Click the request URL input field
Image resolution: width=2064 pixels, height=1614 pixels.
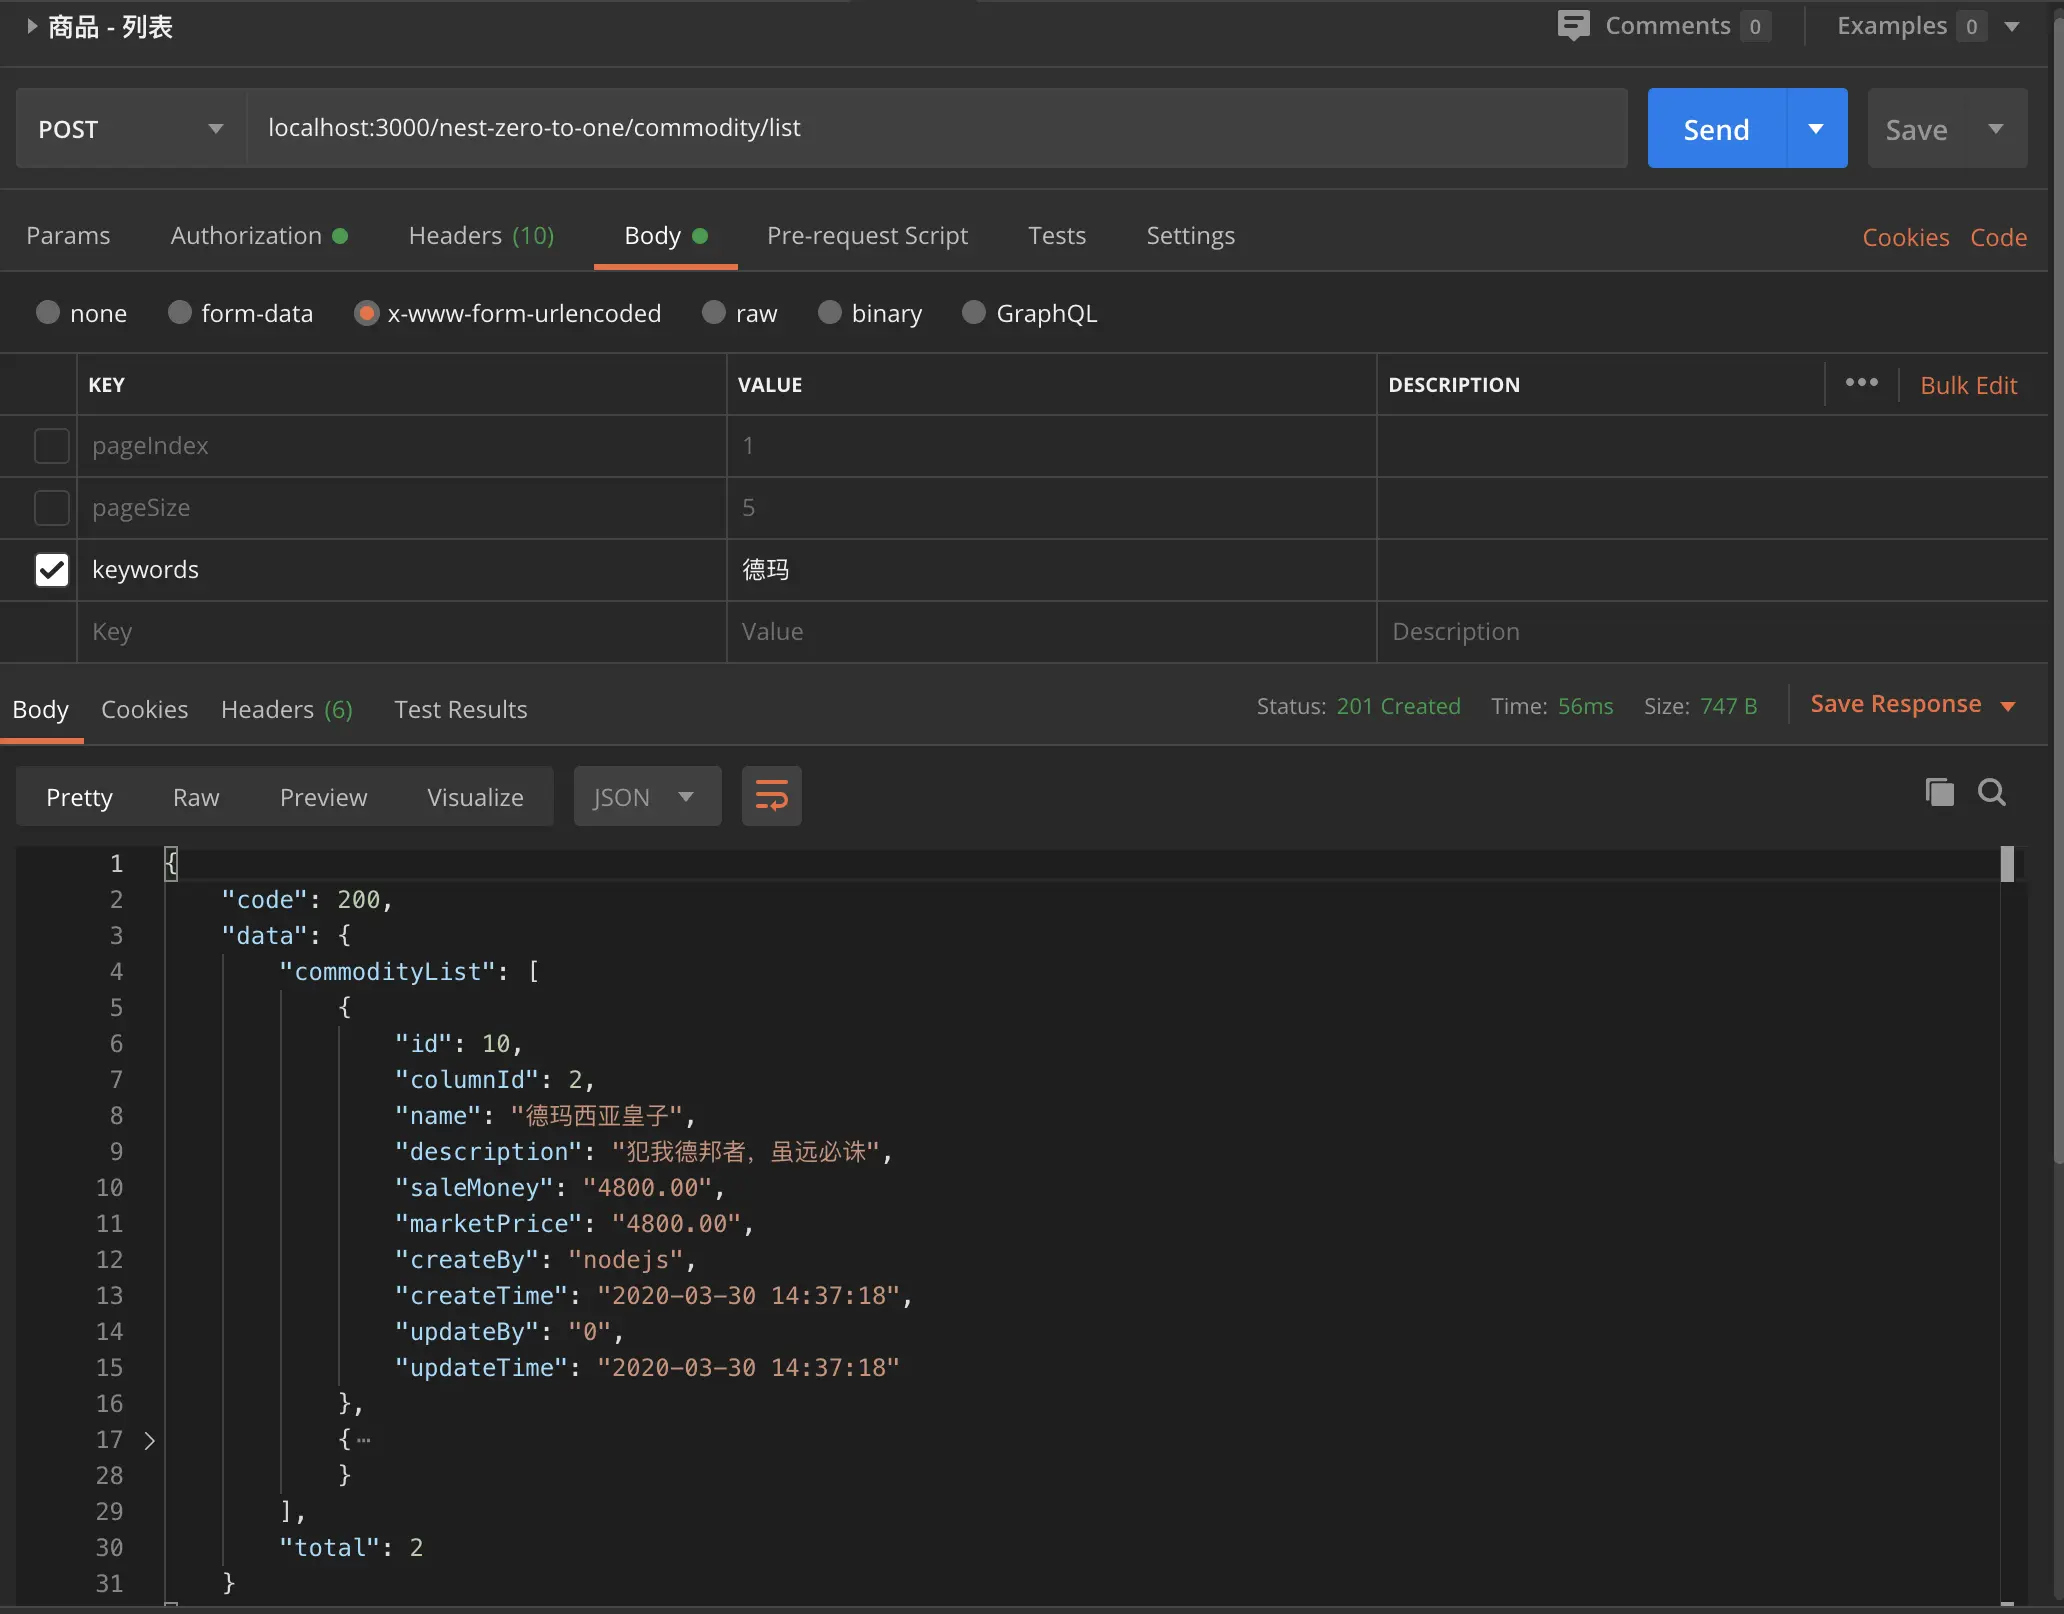[937, 128]
